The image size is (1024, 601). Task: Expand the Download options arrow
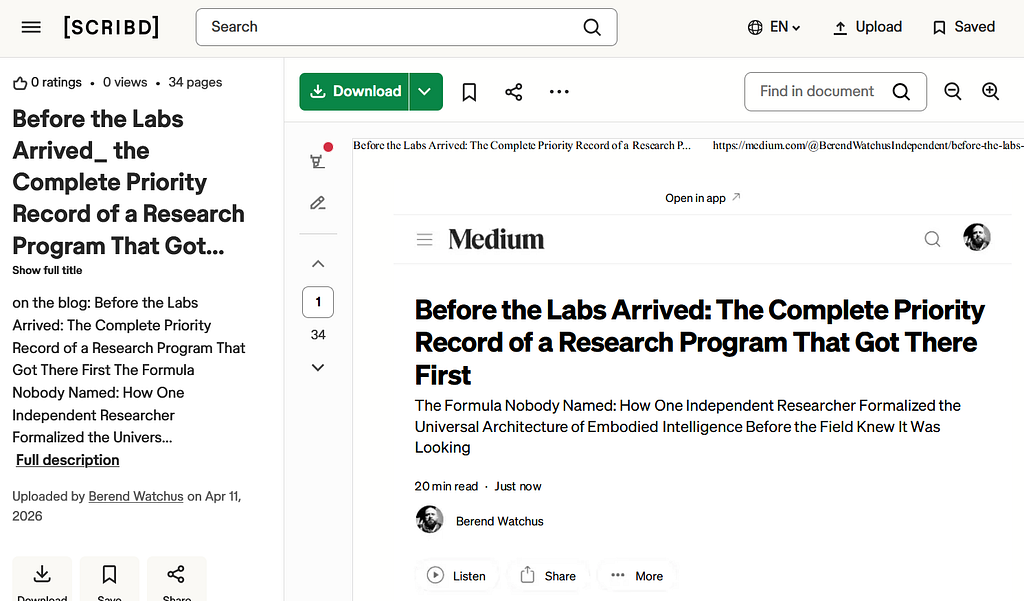pos(426,91)
